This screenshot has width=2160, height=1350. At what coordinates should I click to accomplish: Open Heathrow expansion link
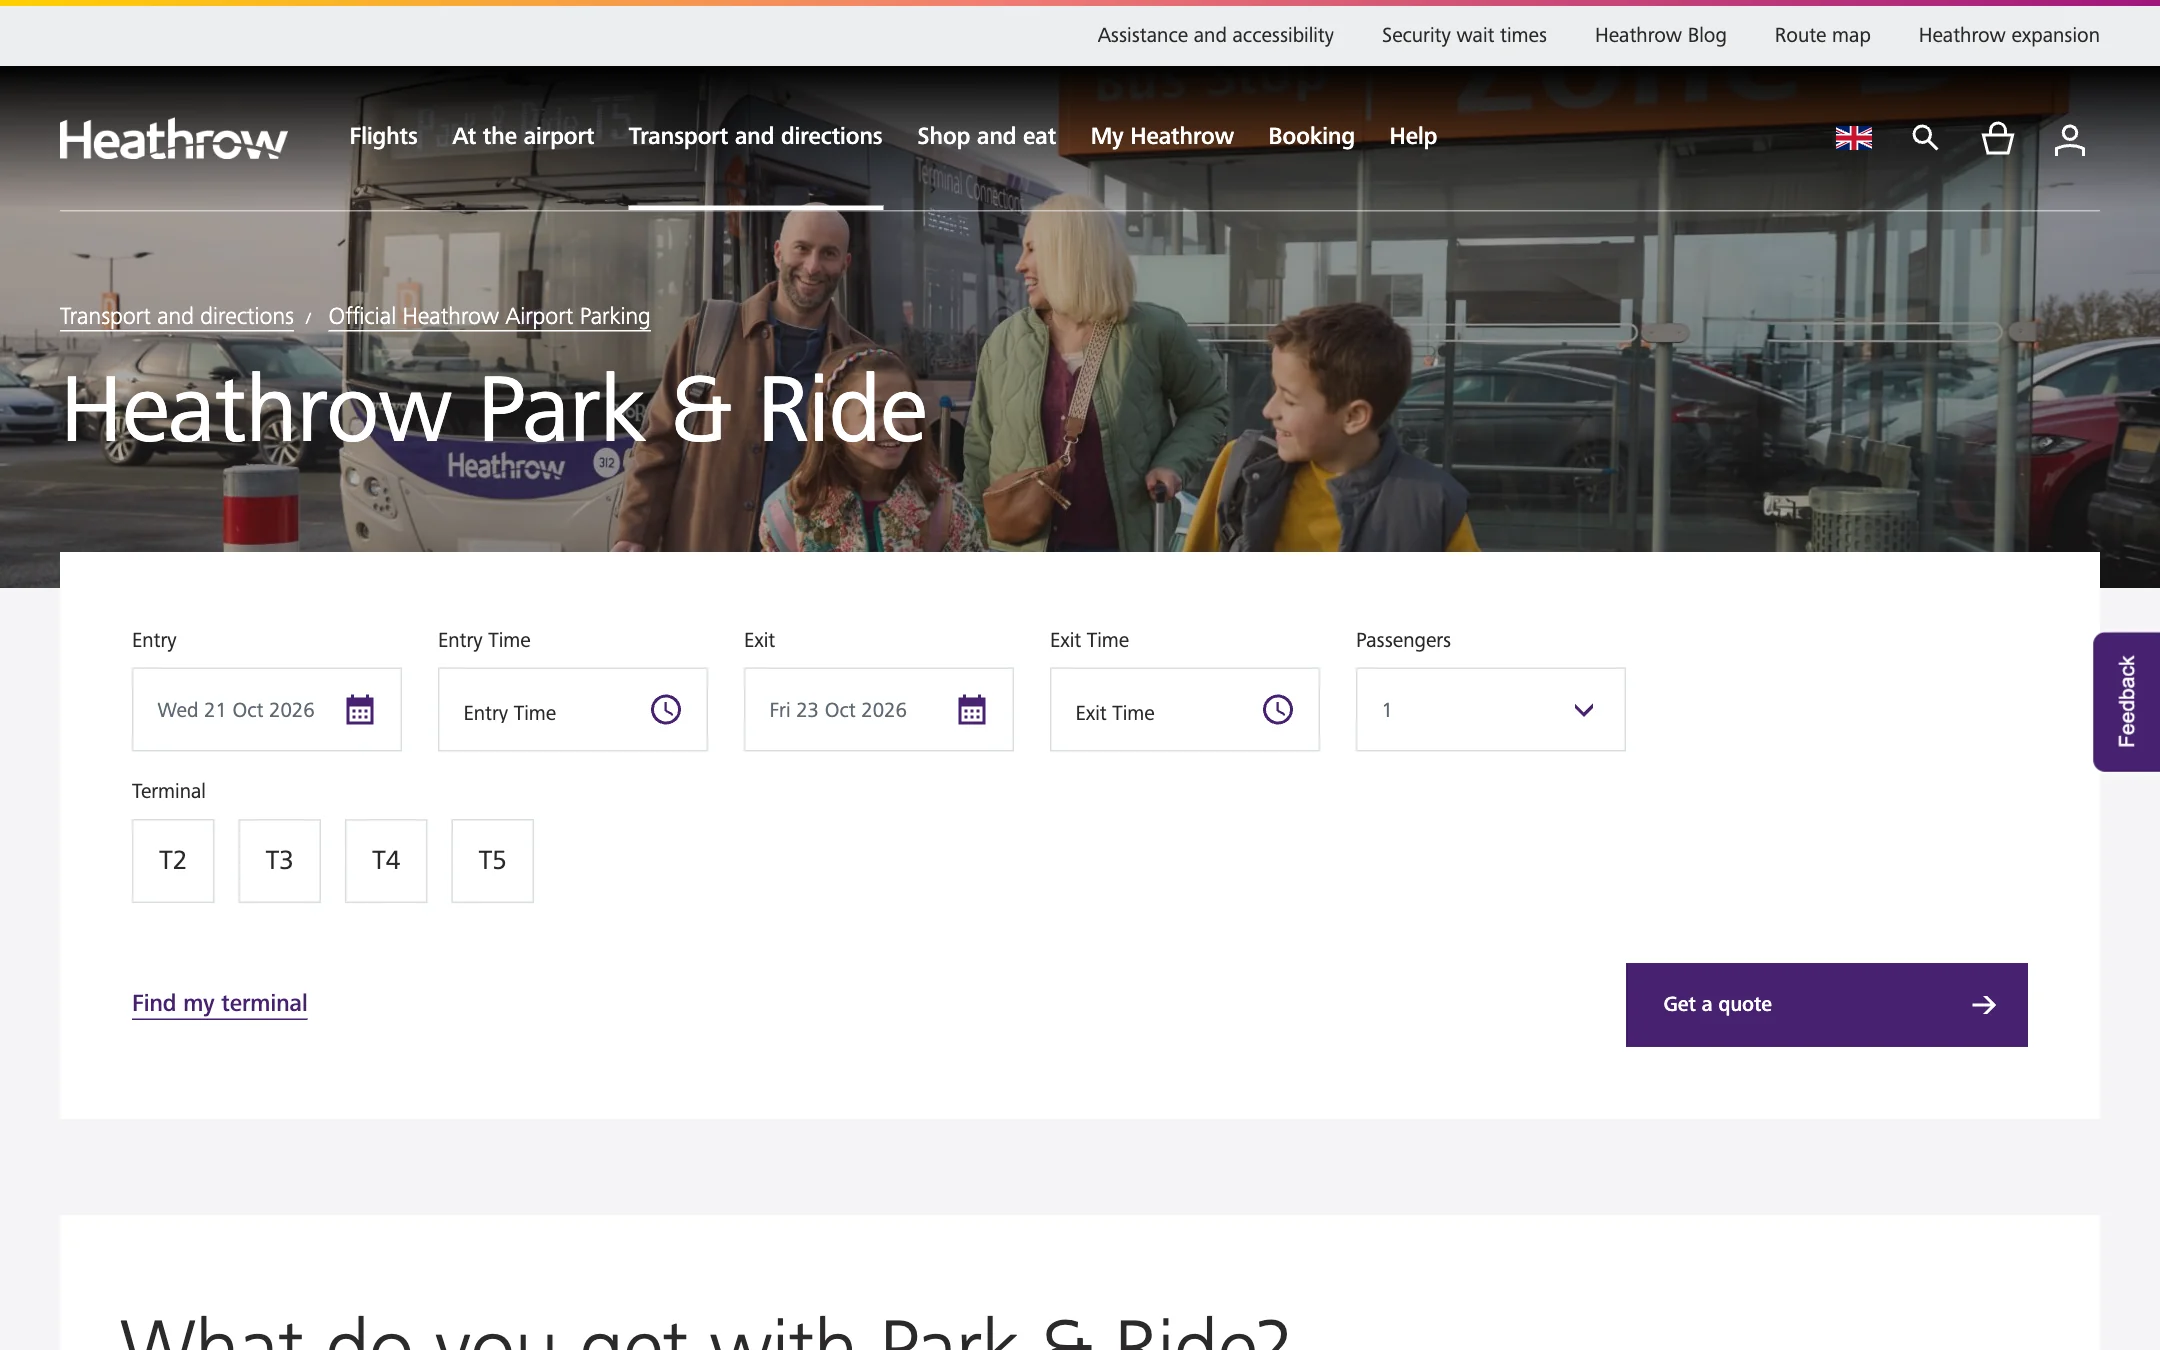[2008, 35]
